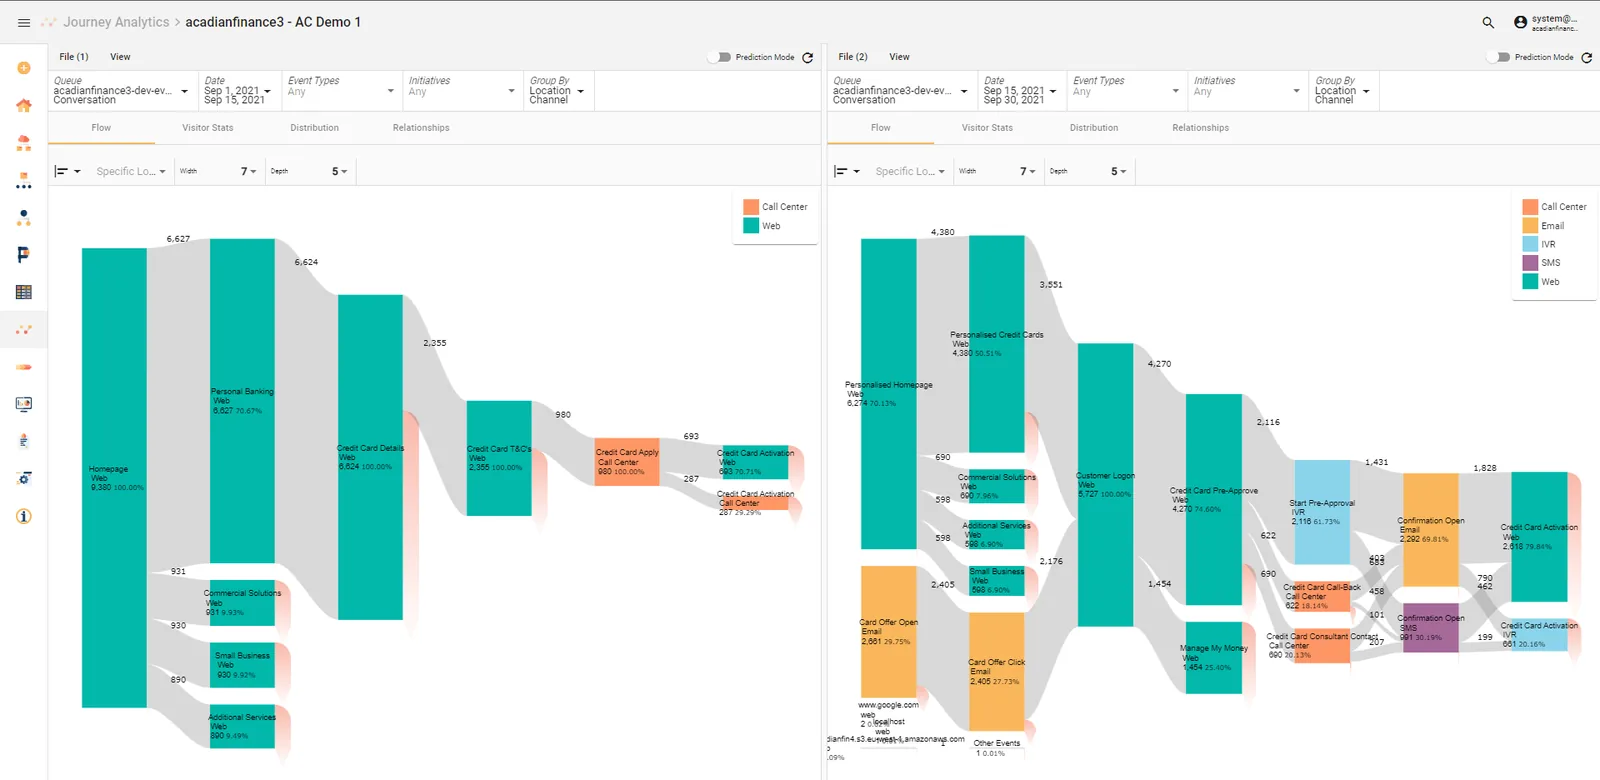Open the info icon in the sidebar
The height and width of the screenshot is (780, 1600).
tap(24, 516)
